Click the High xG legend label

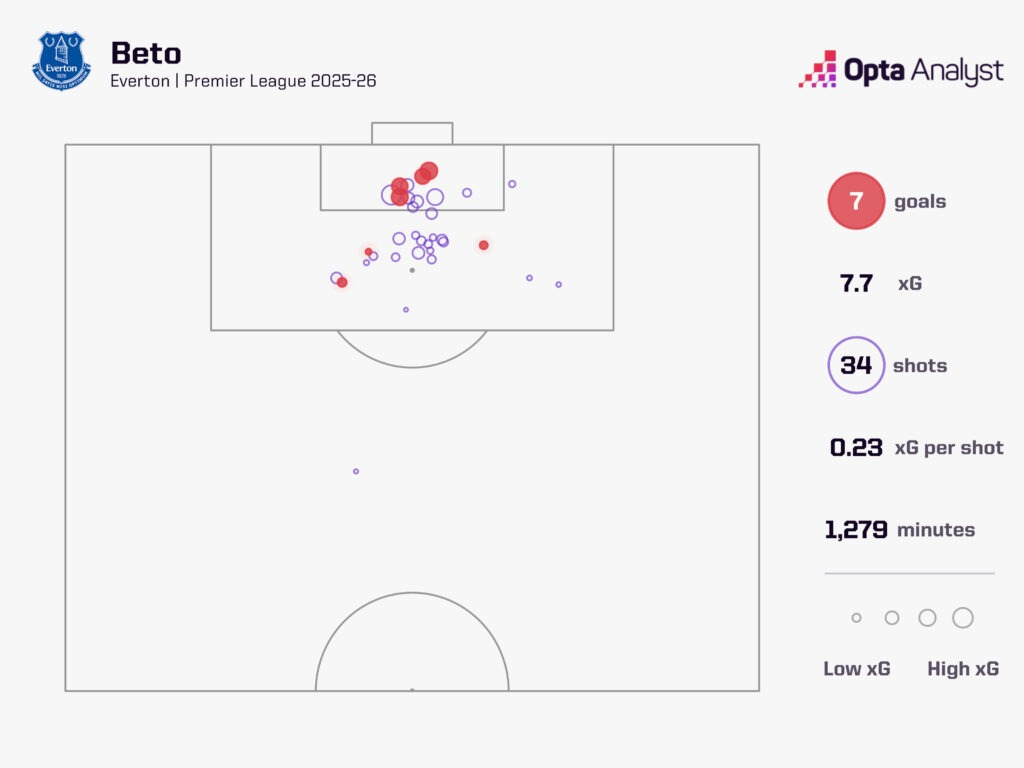(963, 669)
